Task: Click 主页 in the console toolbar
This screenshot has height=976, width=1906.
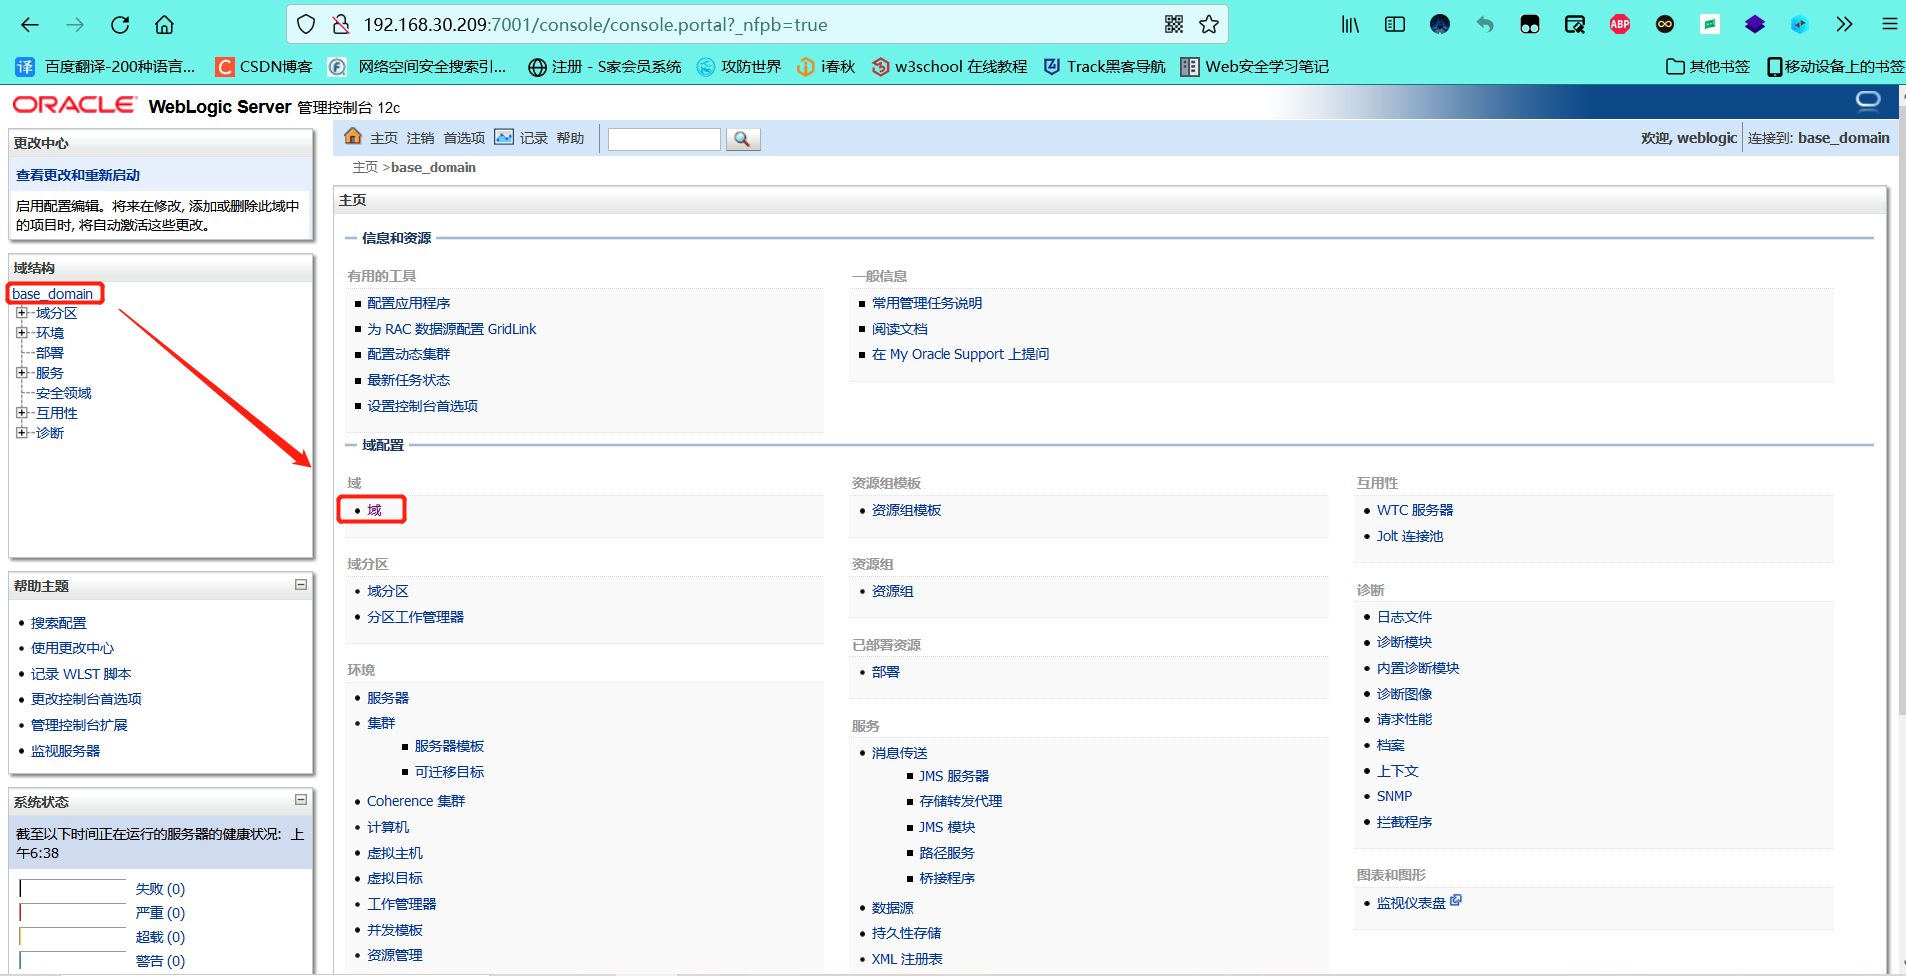Action: [384, 138]
